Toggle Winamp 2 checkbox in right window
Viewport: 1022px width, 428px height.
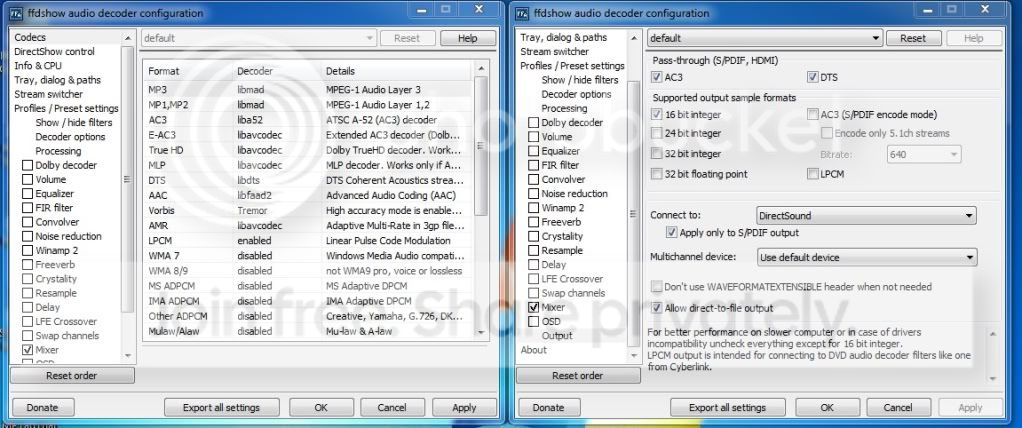[533, 208]
